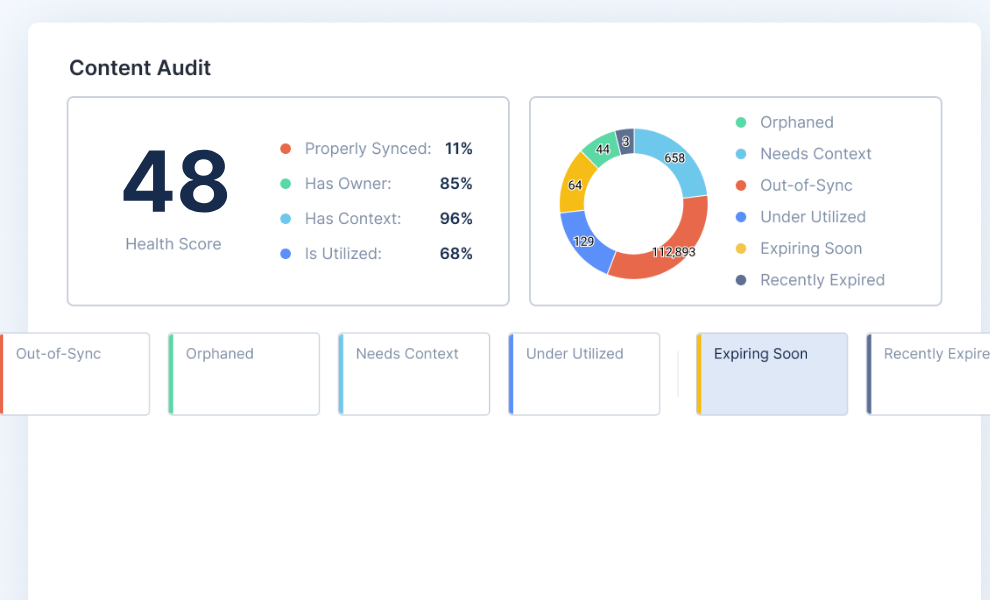
Task: Select the Orphaned category tab
Action: click(x=244, y=374)
